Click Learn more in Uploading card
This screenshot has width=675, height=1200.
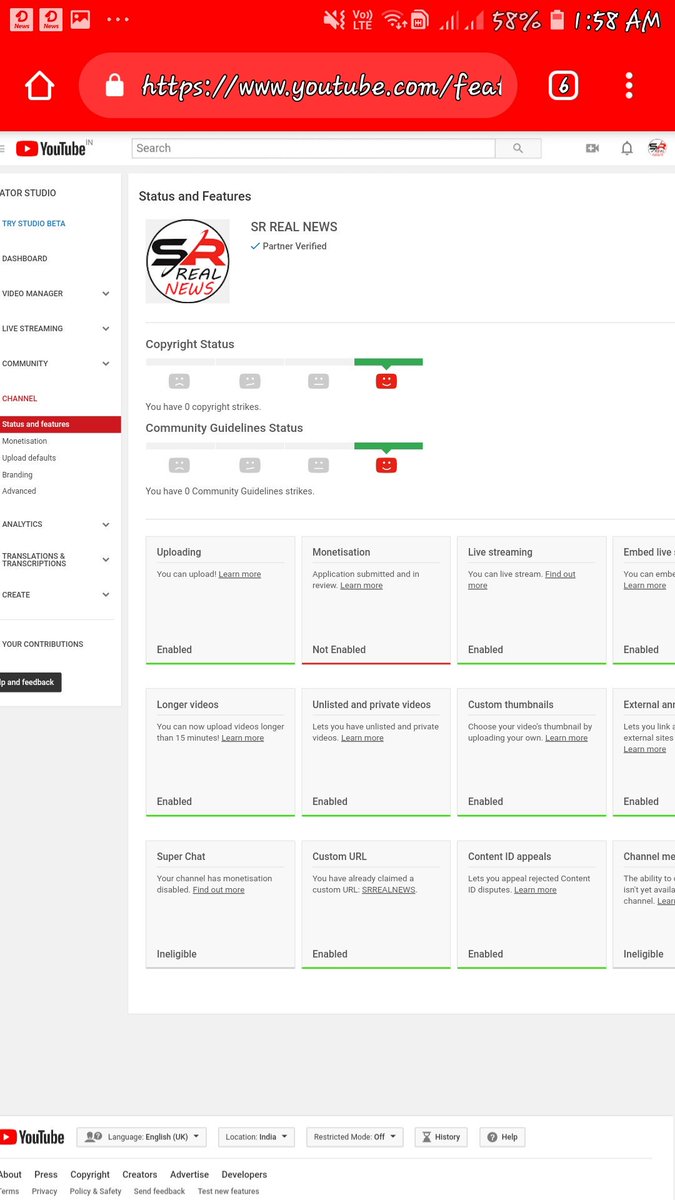(x=240, y=574)
